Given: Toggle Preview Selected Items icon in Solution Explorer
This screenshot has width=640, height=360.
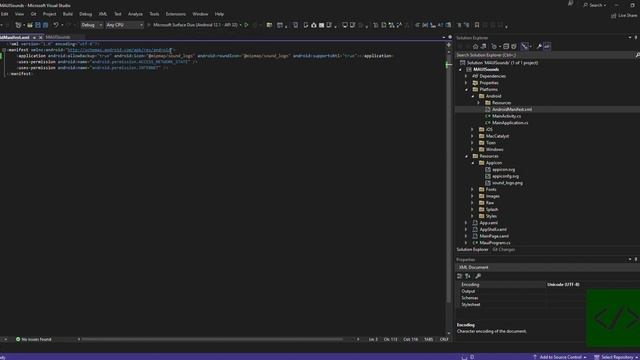Looking at the screenshot, I should click(547, 47).
